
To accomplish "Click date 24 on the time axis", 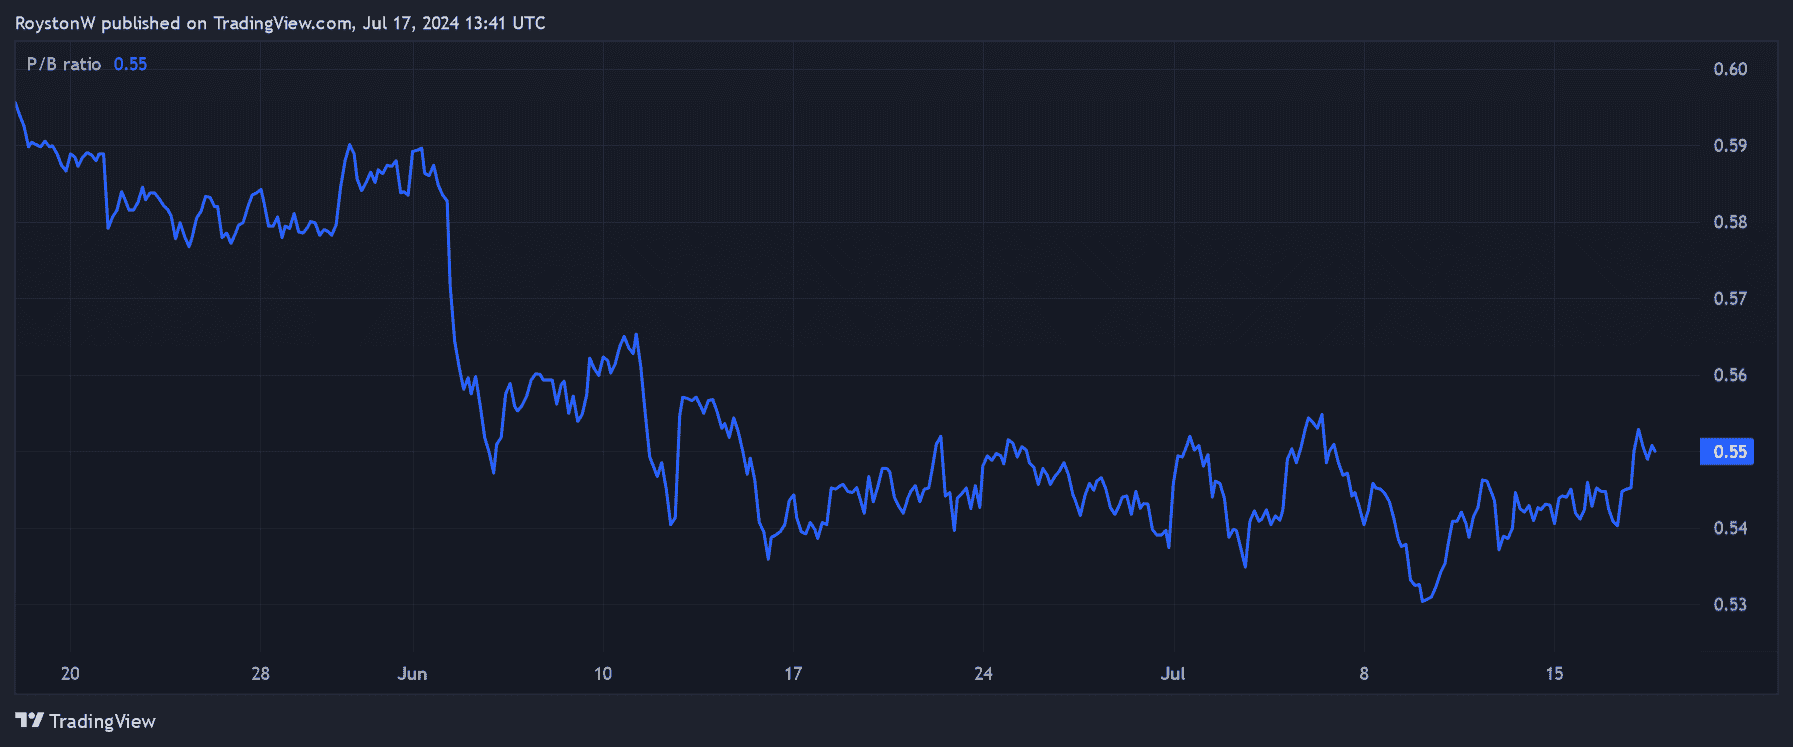I will tap(983, 674).
